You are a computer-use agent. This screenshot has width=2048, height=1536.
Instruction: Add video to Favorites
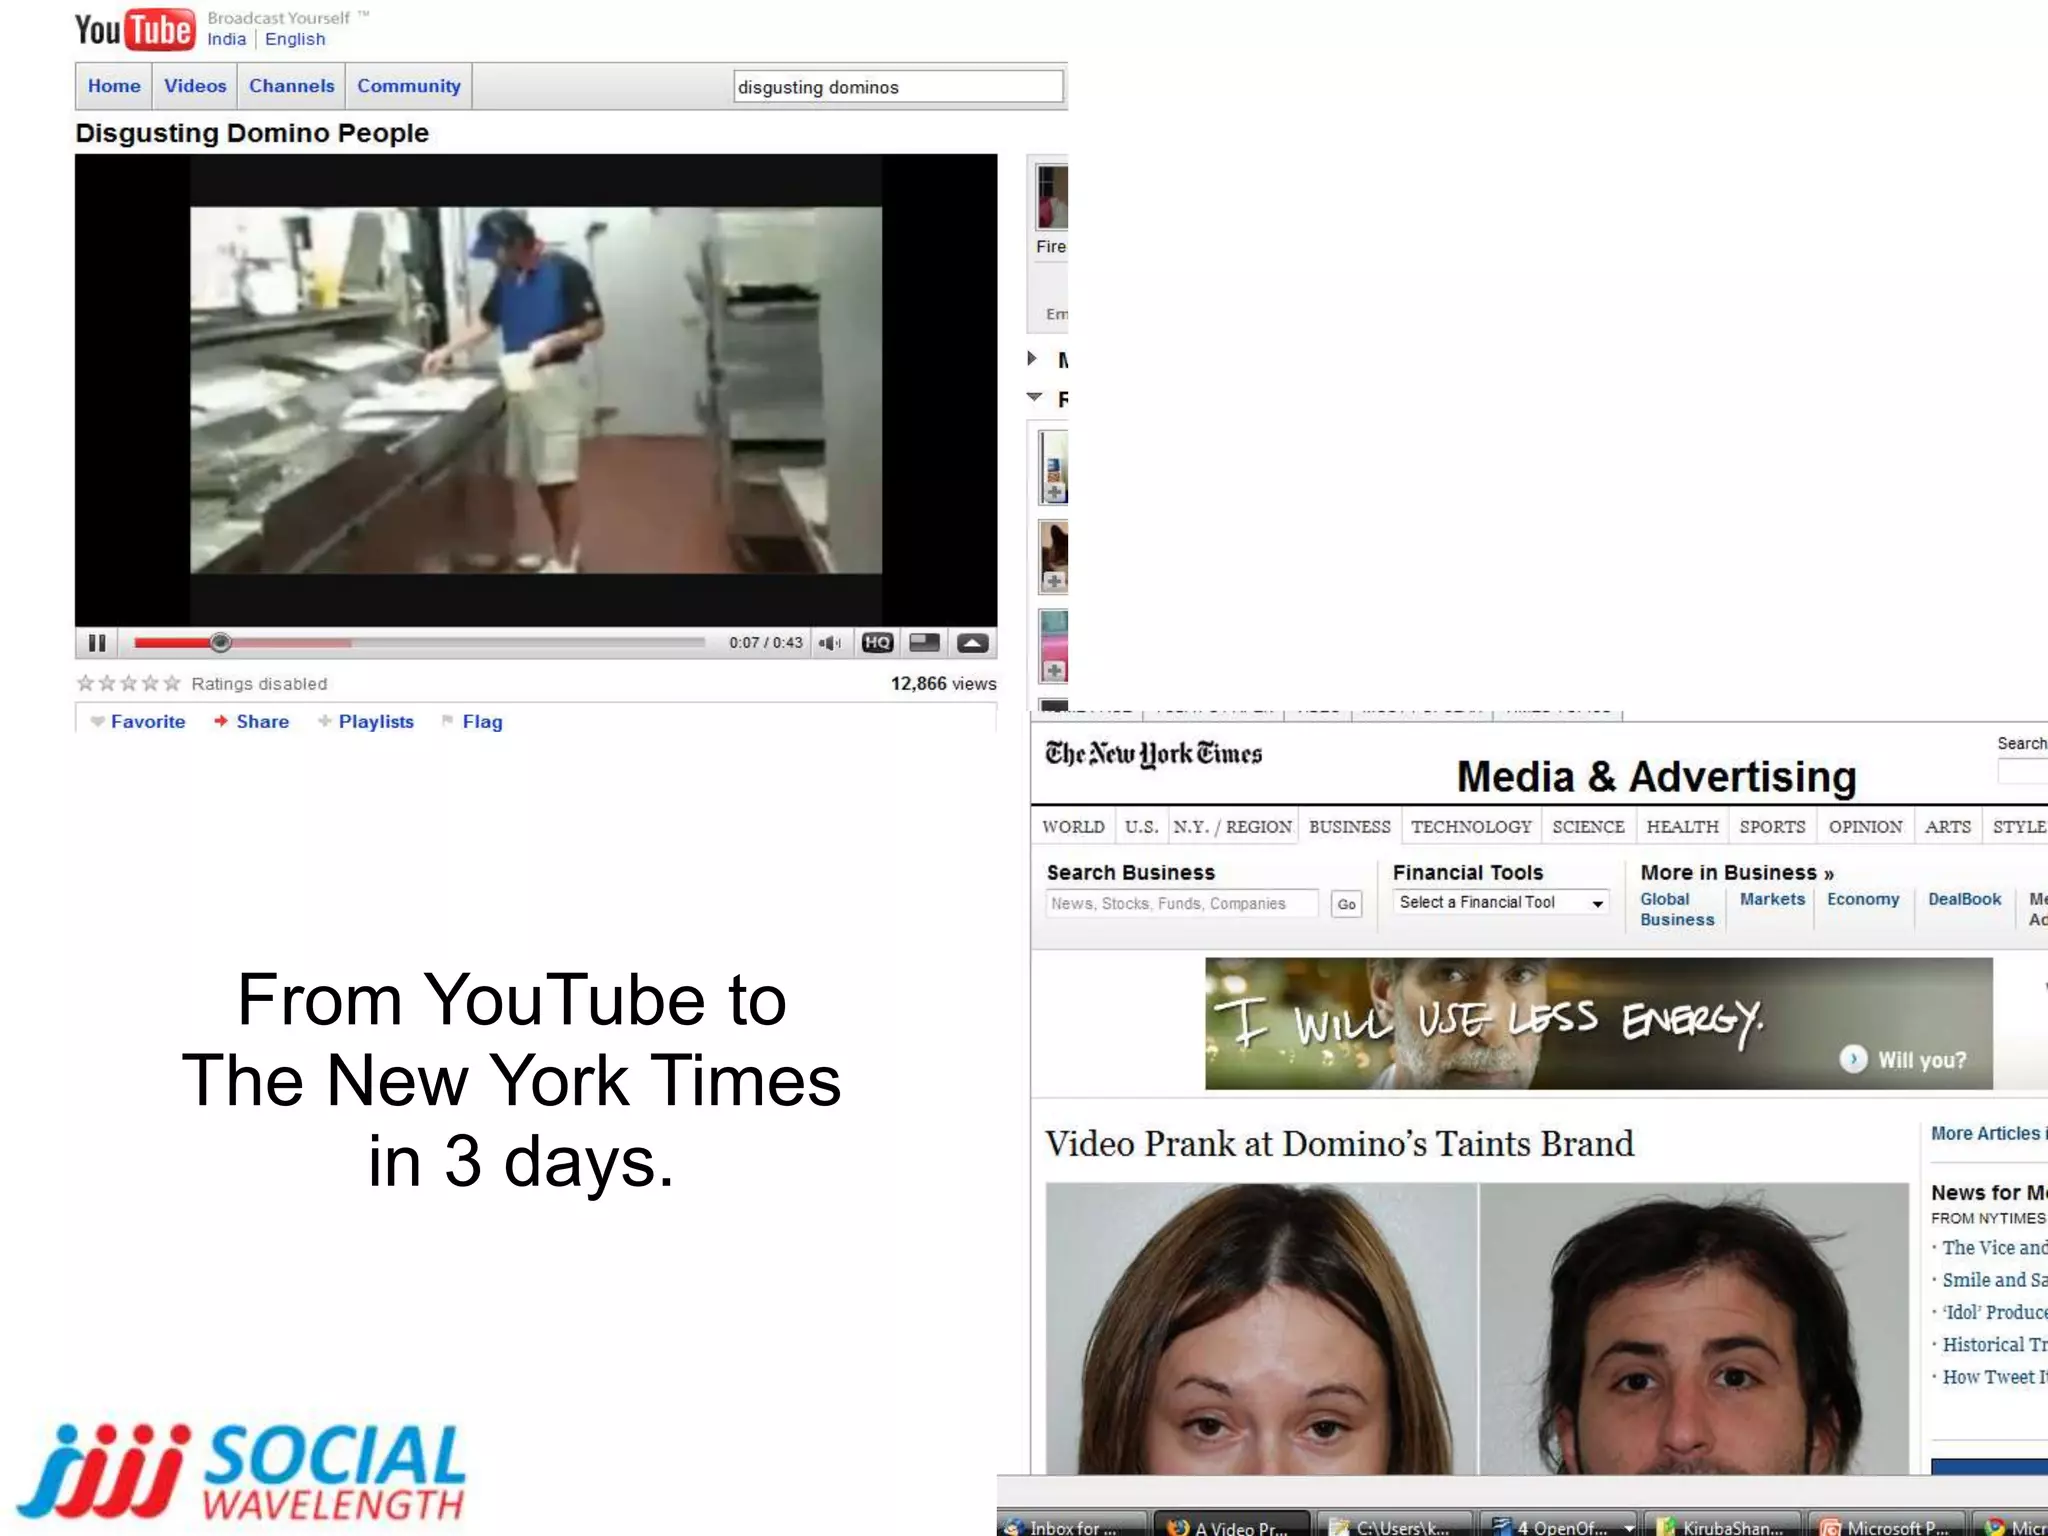point(147,722)
